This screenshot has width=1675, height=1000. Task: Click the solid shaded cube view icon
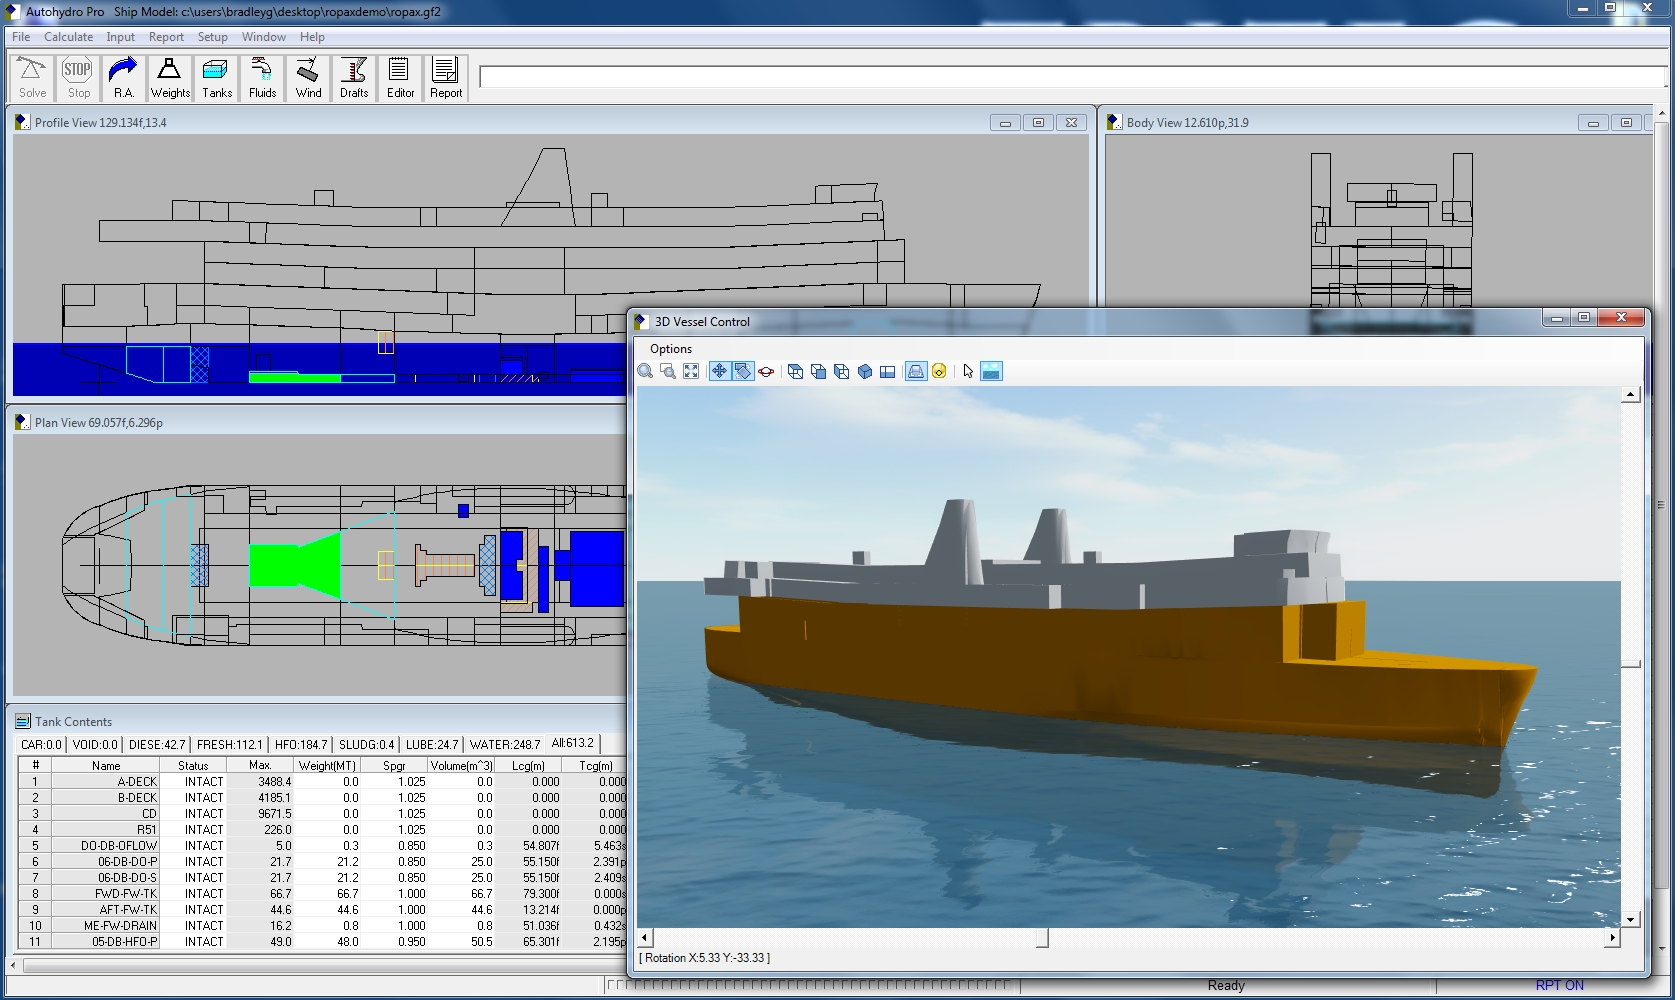coord(865,371)
